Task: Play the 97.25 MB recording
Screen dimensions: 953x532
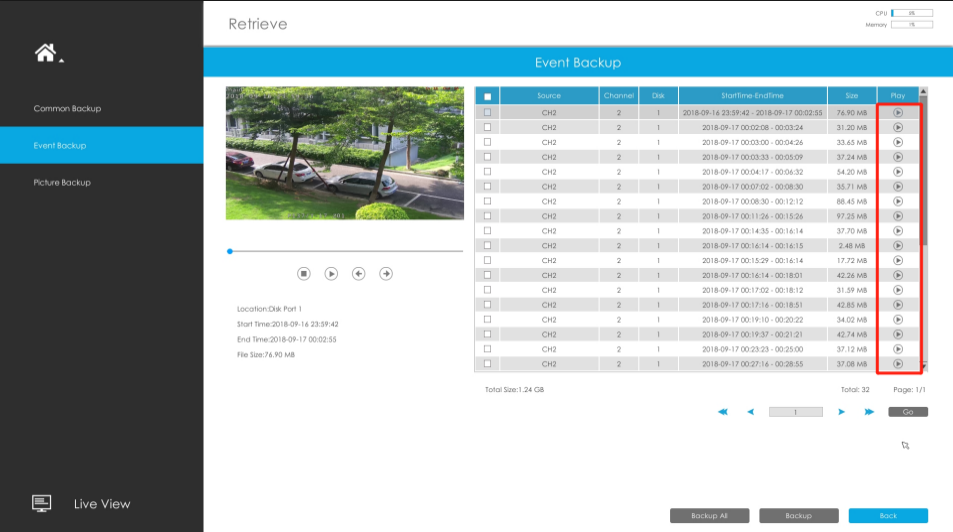Action: point(898,216)
